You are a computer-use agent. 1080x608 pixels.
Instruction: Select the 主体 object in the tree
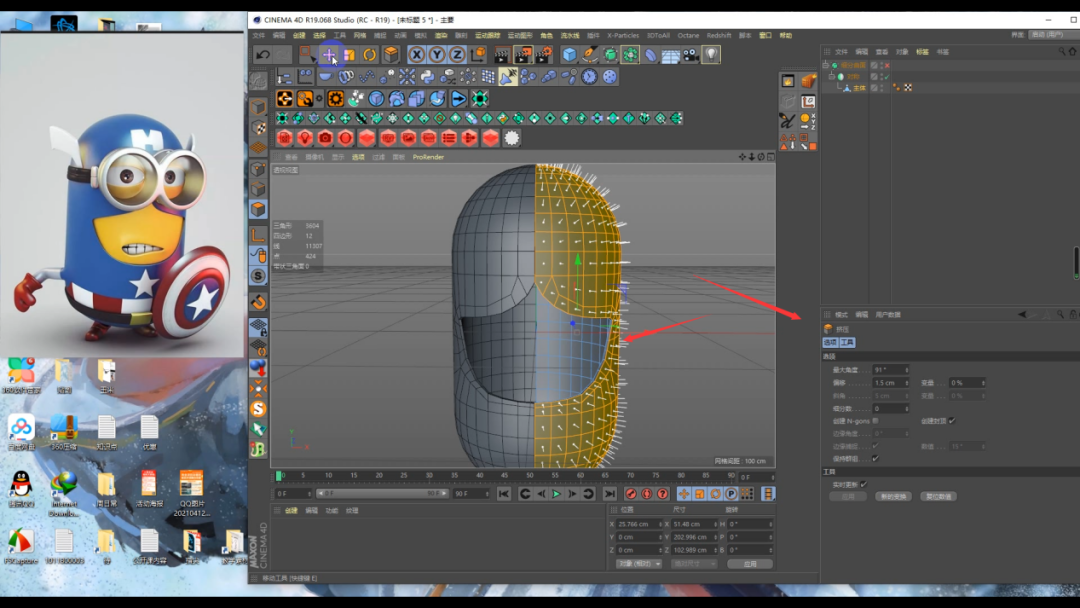pos(860,88)
